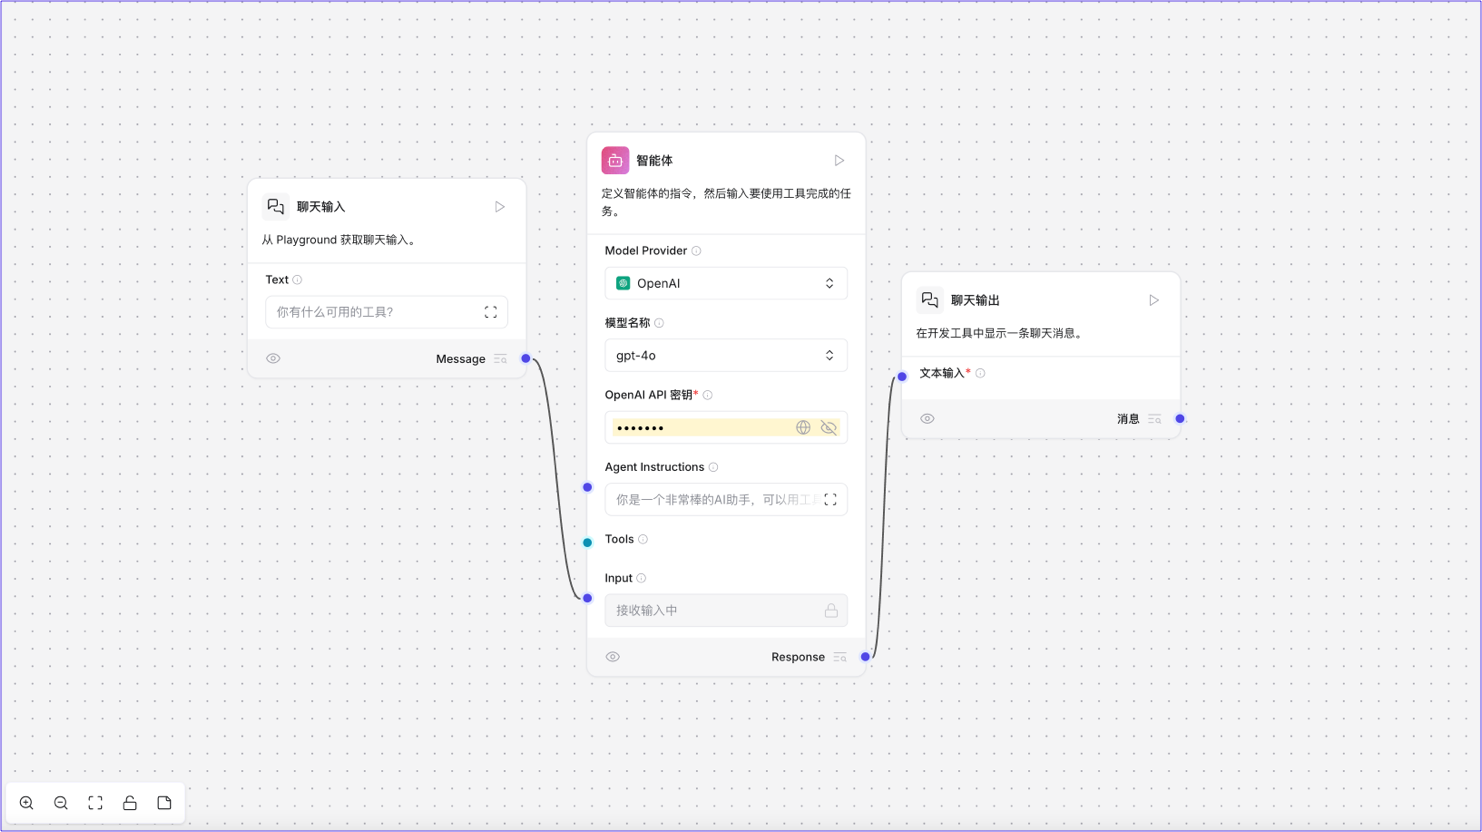This screenshot has width=1482, height=832.
Task: Expand the Text field to fullscreen
Action: pos(490,311)
